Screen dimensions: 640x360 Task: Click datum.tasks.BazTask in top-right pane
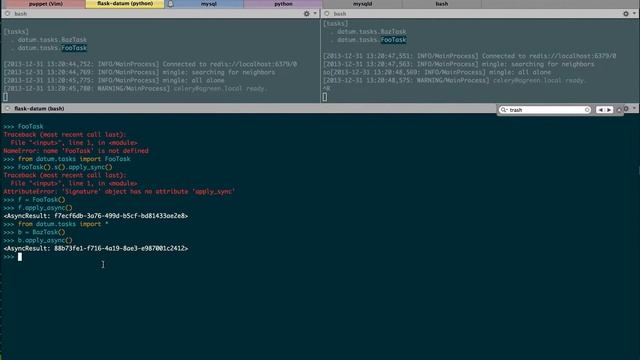click(371, 31)
